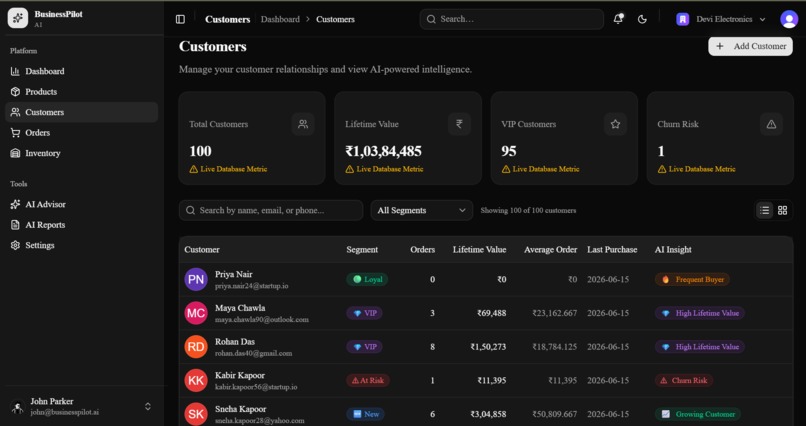Click the Churn Risk warning icon
This screenshot has height=426, width=806.
coord(771,124)
